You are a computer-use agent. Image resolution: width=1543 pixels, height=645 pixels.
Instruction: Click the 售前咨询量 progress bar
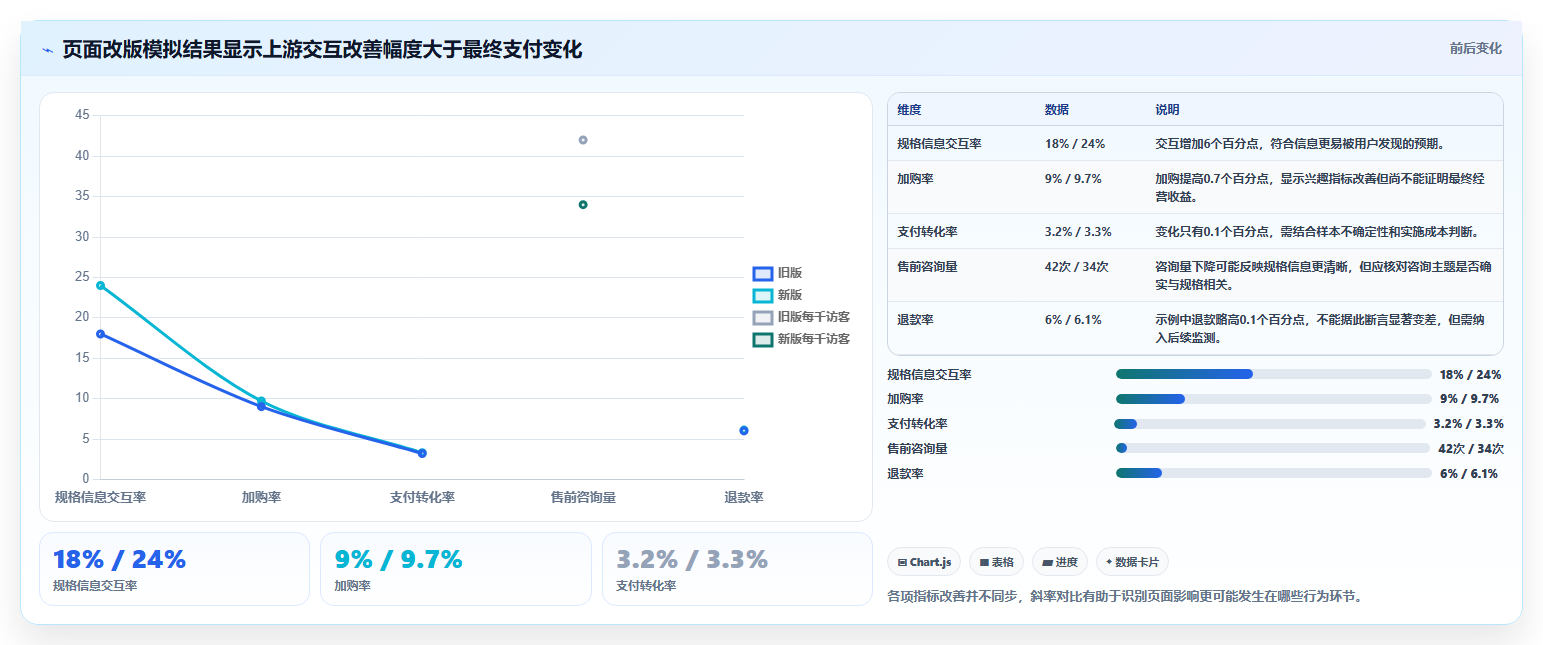1273,448
